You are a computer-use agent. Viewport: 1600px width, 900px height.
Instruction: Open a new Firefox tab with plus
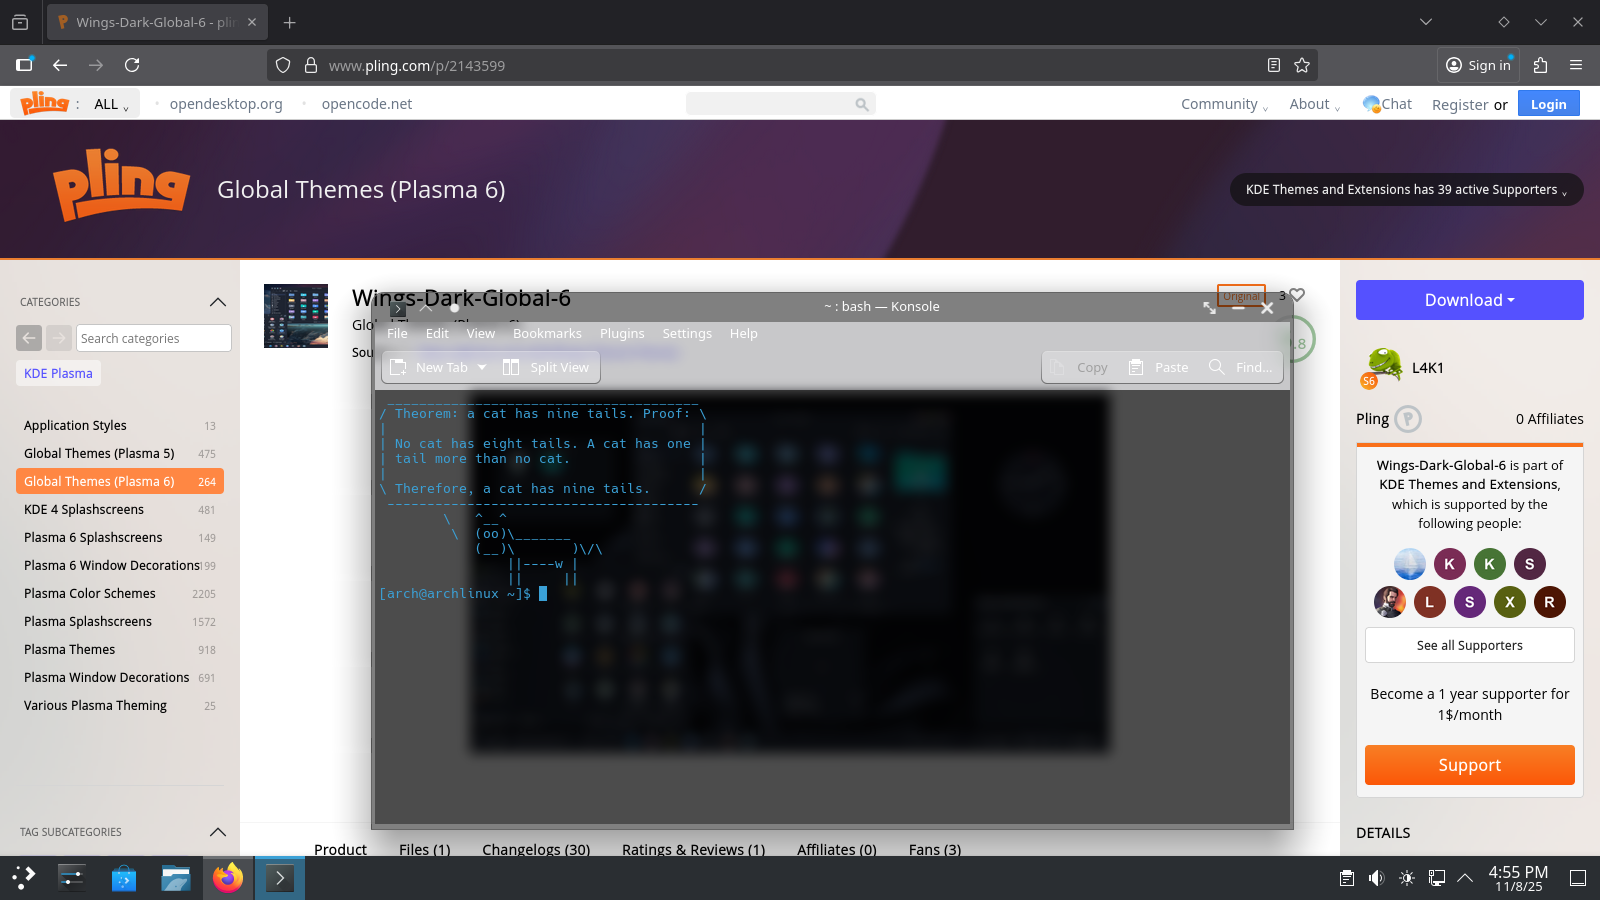[x=289, y=22]
